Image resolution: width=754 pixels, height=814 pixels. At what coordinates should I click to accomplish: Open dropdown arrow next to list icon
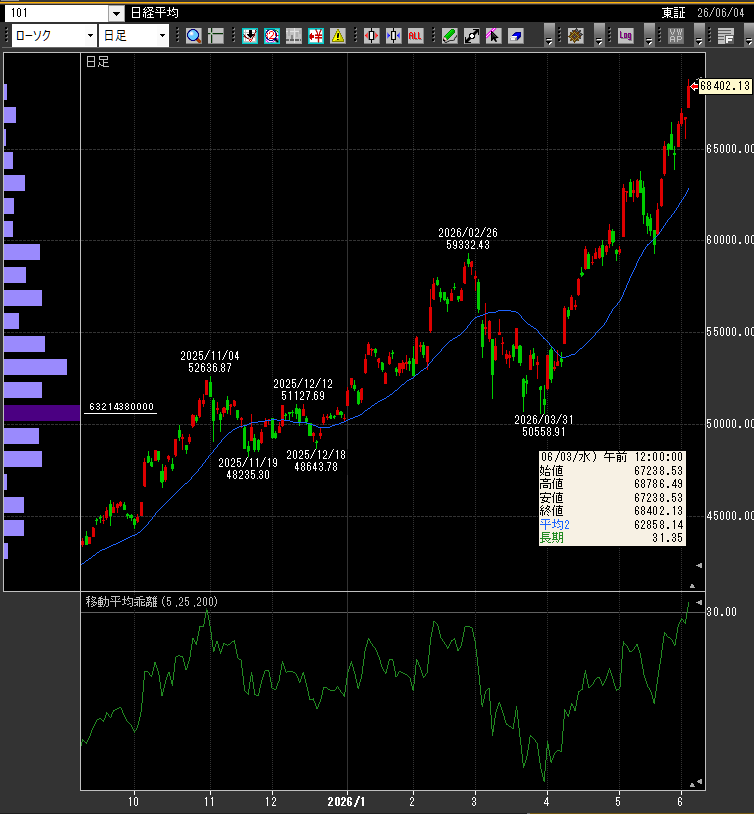pyautogui.click(x=748, y=36)
